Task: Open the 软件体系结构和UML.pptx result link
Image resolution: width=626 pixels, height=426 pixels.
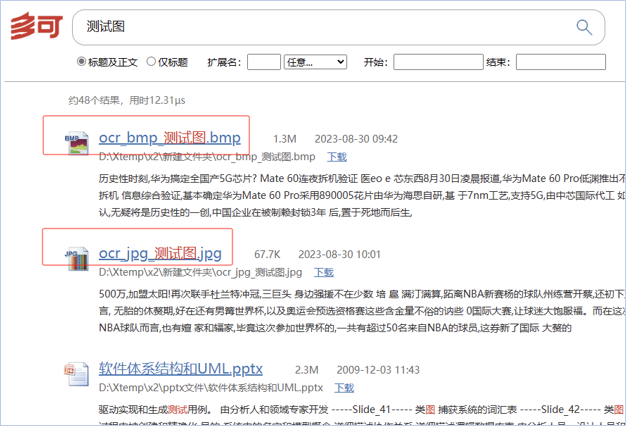Action: 180,369
